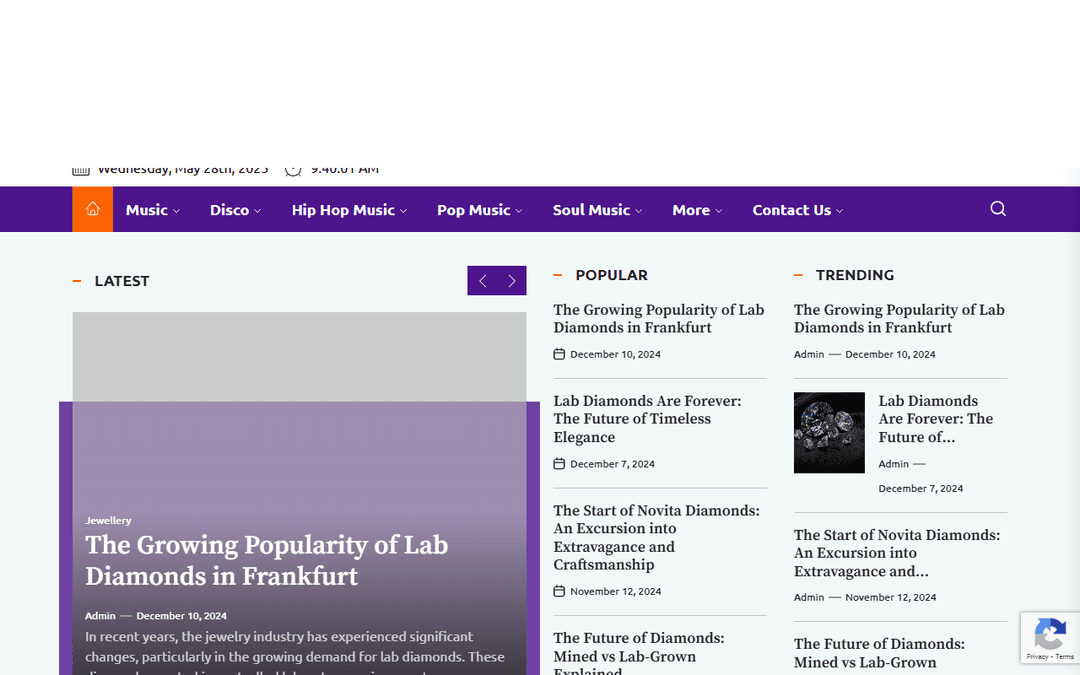Click calendar icon beside December 10, 2024 in Popular

pos(559,354)
